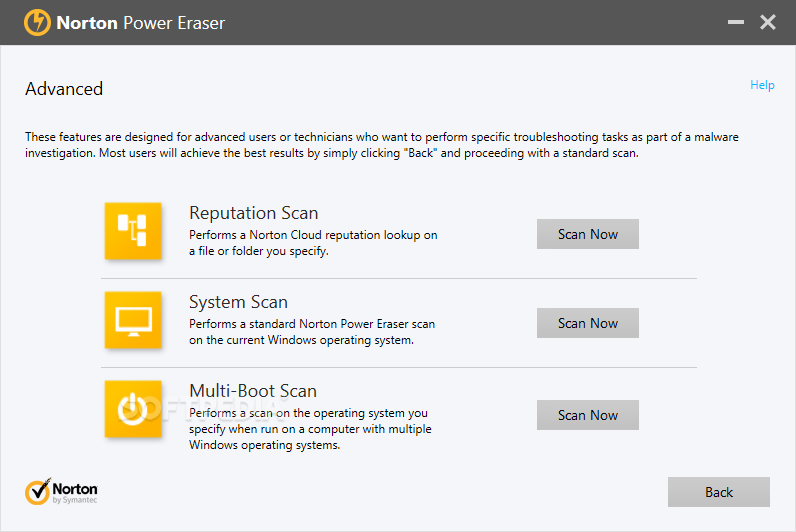Select the Multi-Boot Scan heading
The height and width of the screenshot is (532, 796).
253,391
